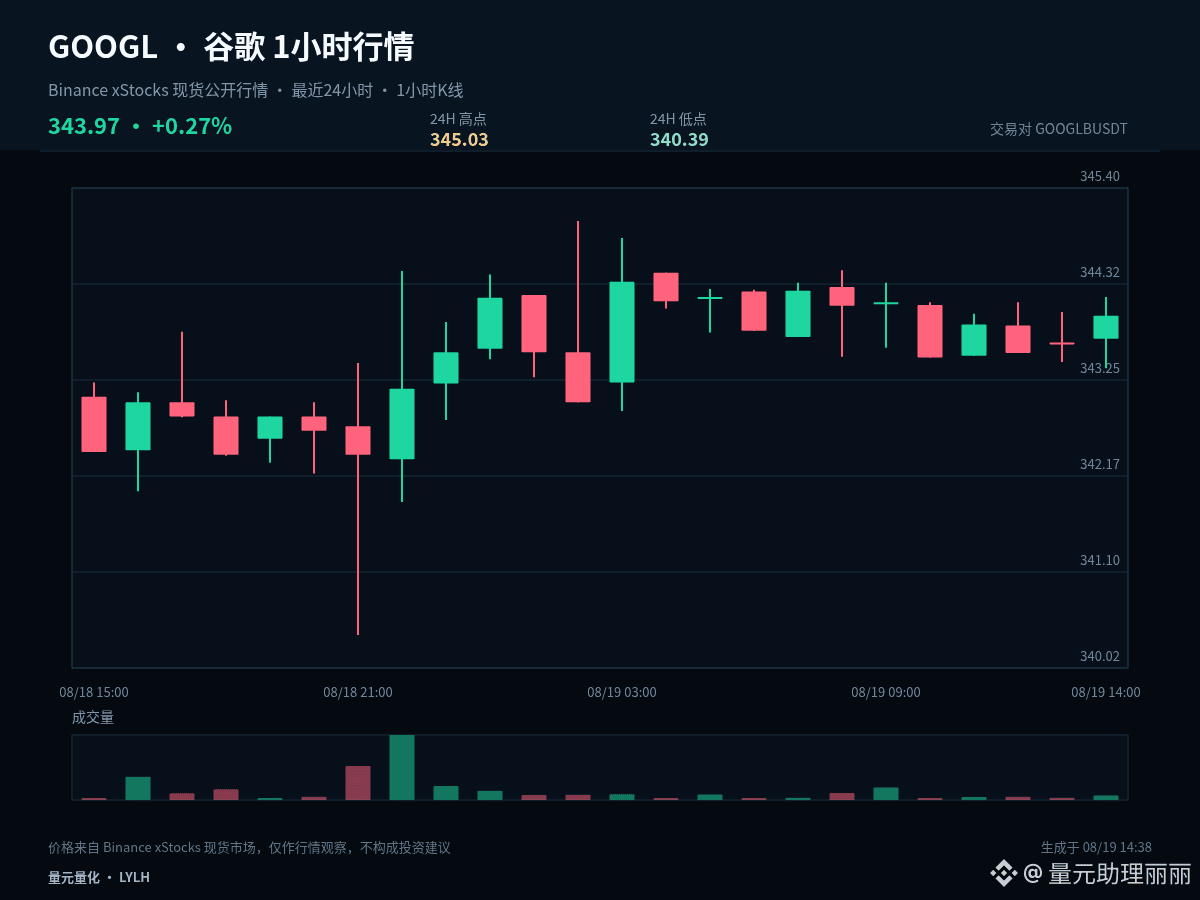Click the time label "08/19 14:00"

pos(1106,692)
